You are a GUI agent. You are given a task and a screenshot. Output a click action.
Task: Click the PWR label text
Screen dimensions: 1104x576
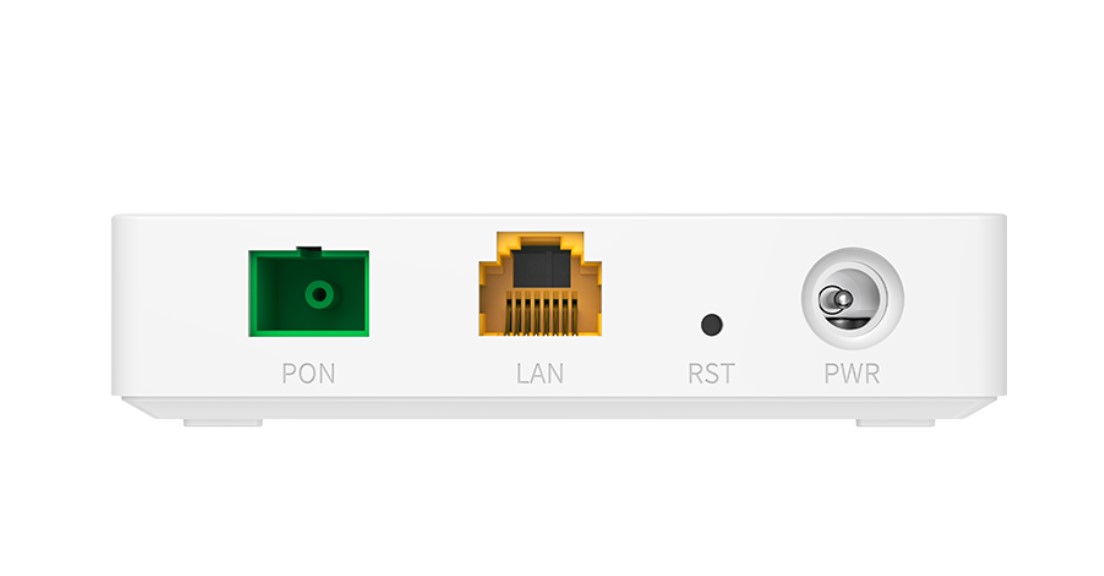click(852, 373)
